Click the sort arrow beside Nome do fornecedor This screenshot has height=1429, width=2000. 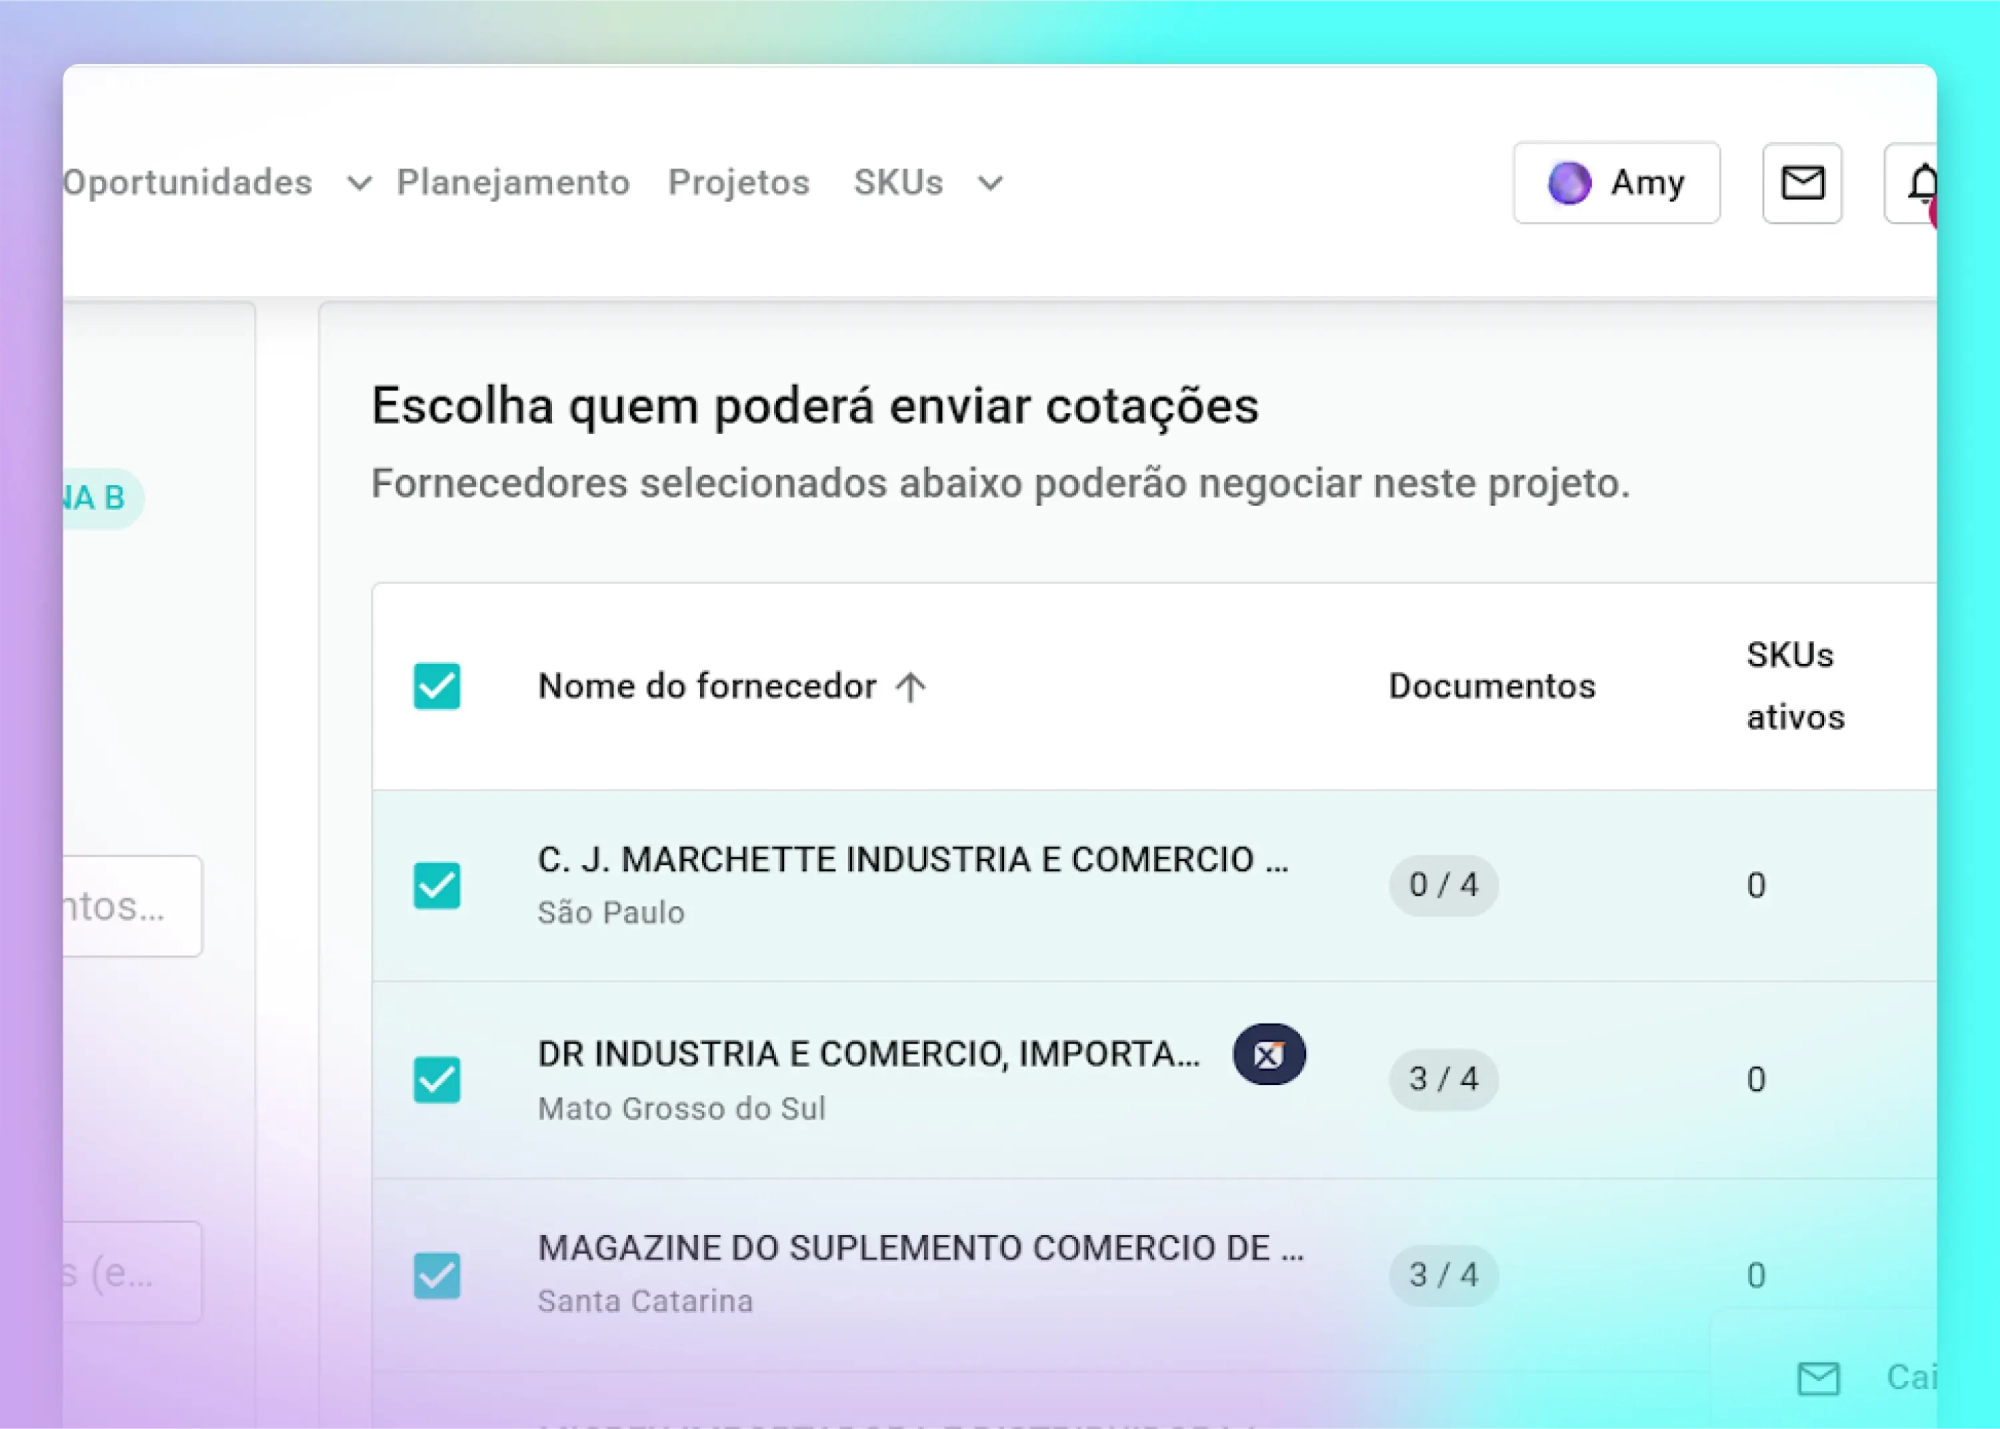[910, 687]
